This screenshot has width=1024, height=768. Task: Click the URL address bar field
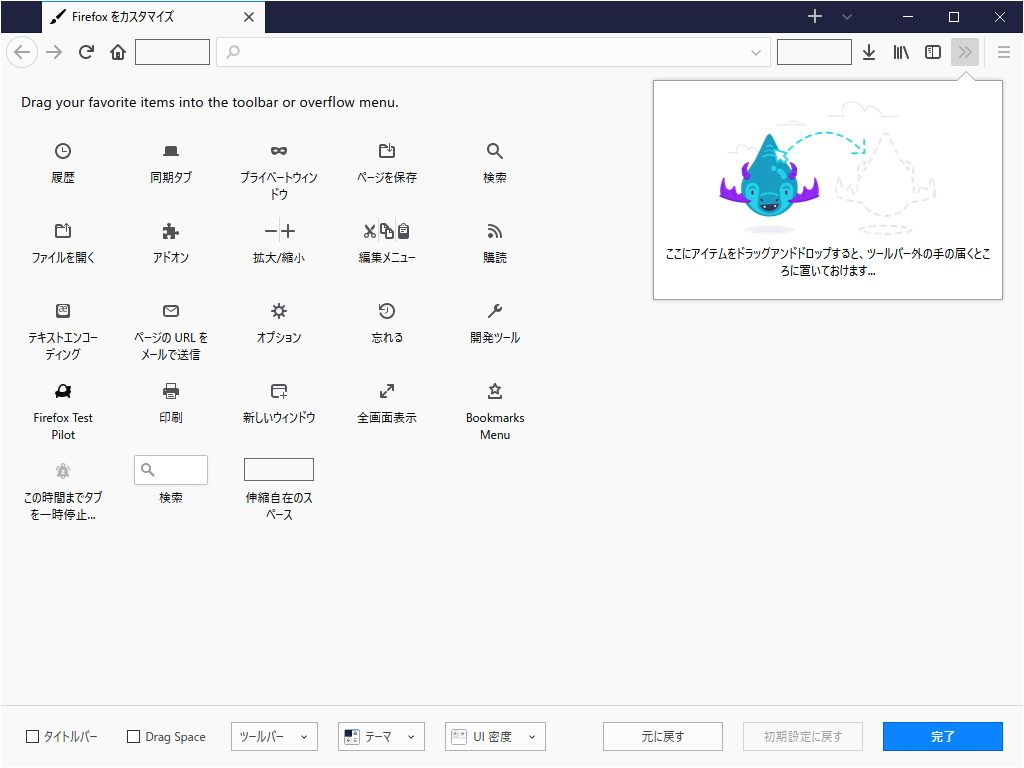click(x=493, y=52)
